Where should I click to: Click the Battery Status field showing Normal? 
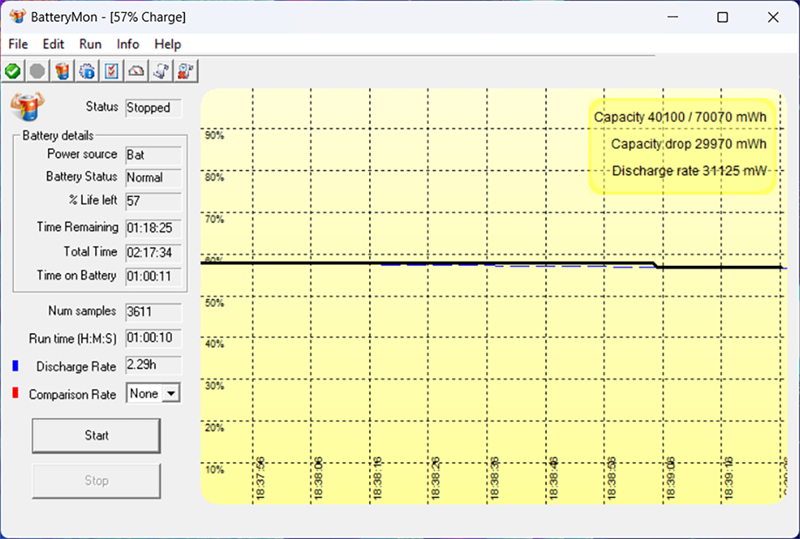pos(153,178)
